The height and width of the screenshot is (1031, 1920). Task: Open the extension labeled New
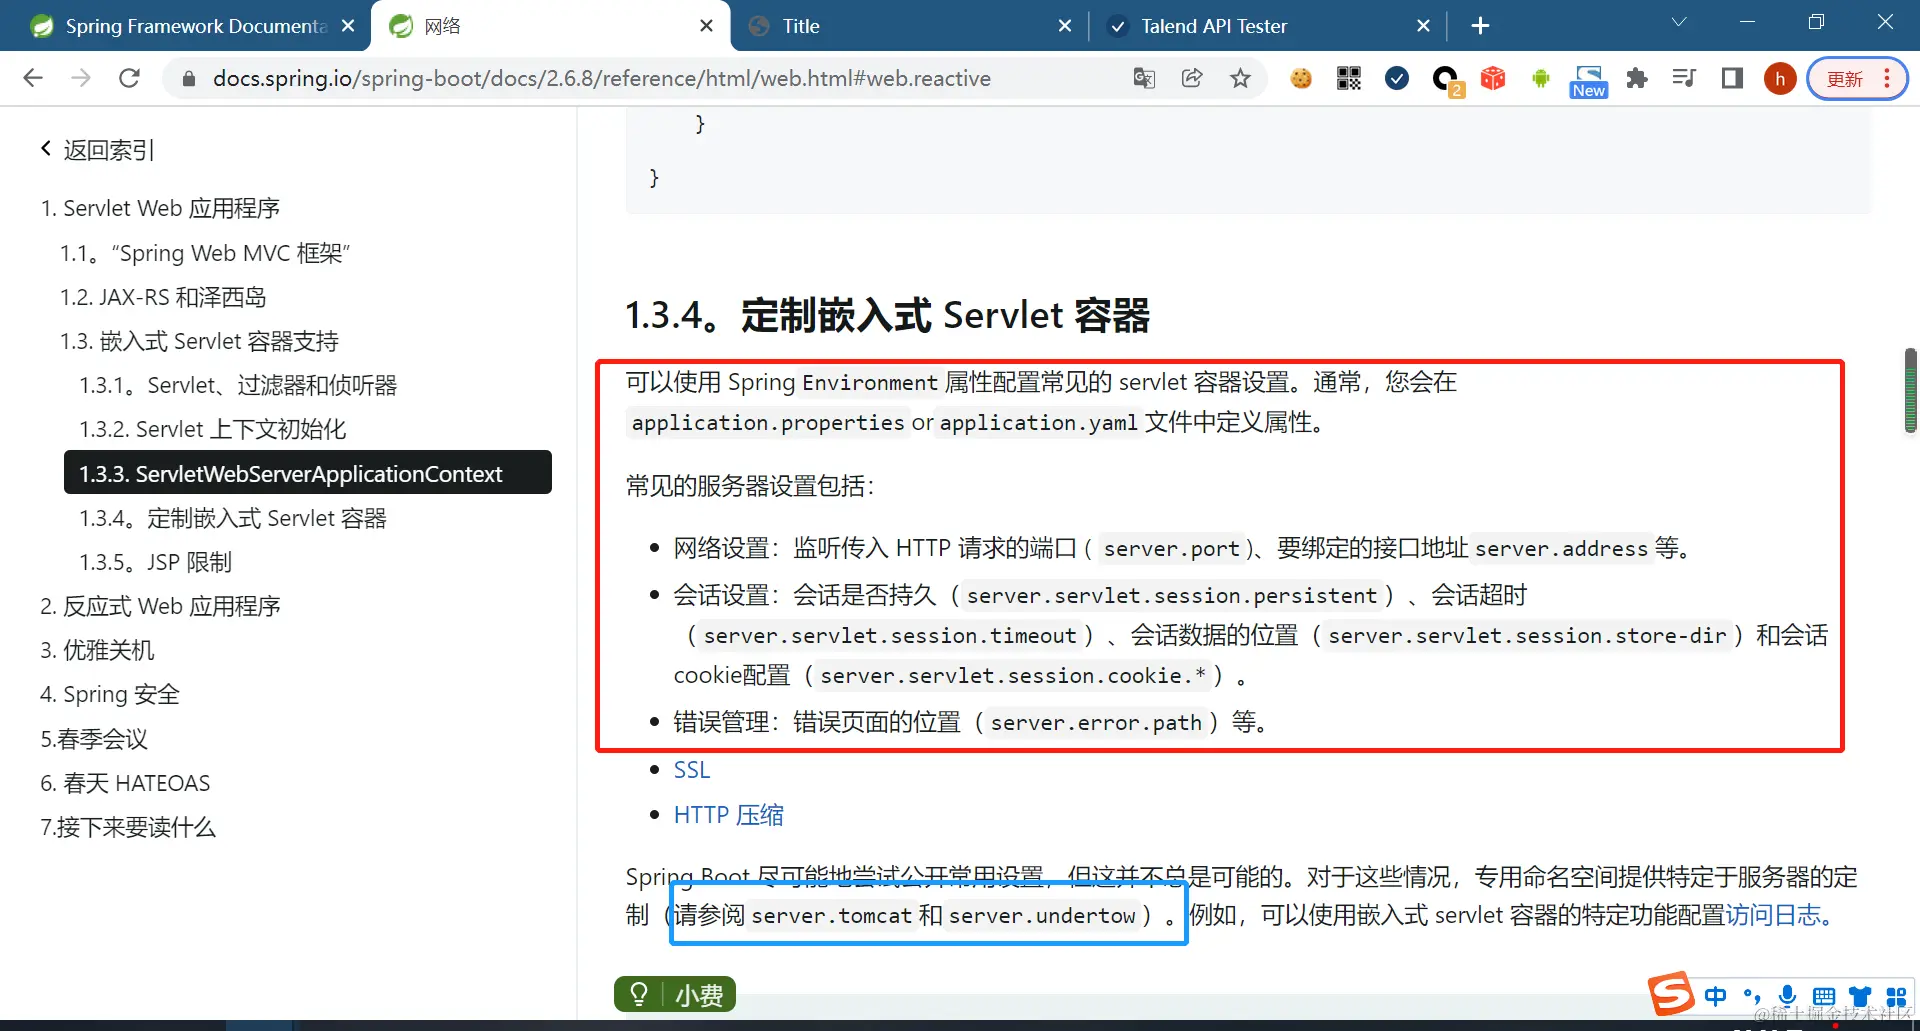click(1589, 81)
